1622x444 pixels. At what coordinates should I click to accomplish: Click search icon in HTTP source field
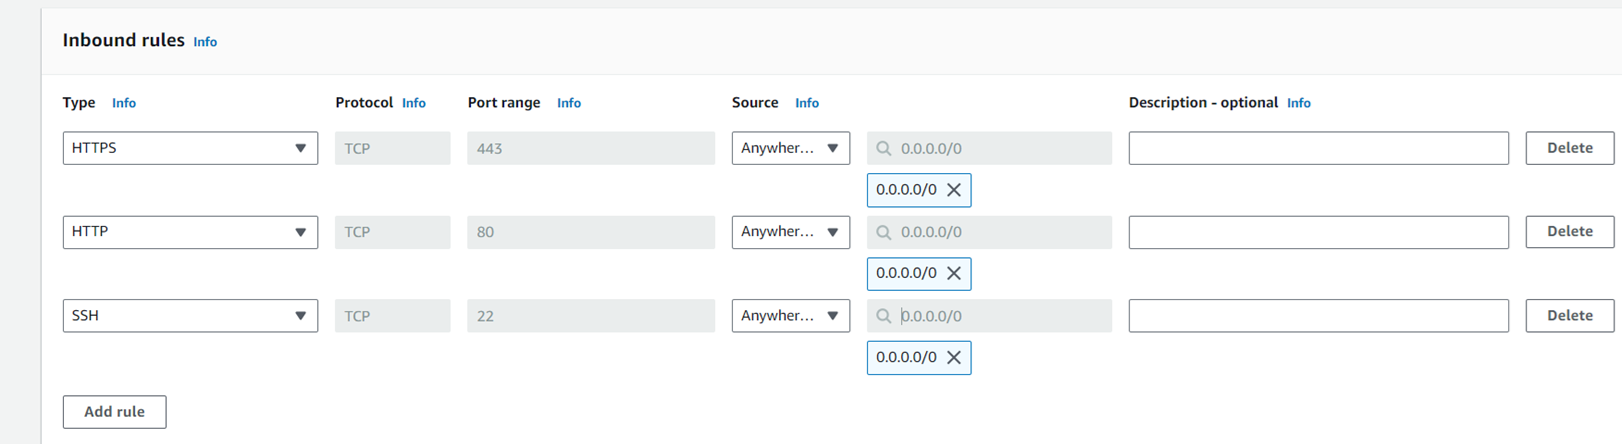tap(884, 232)
